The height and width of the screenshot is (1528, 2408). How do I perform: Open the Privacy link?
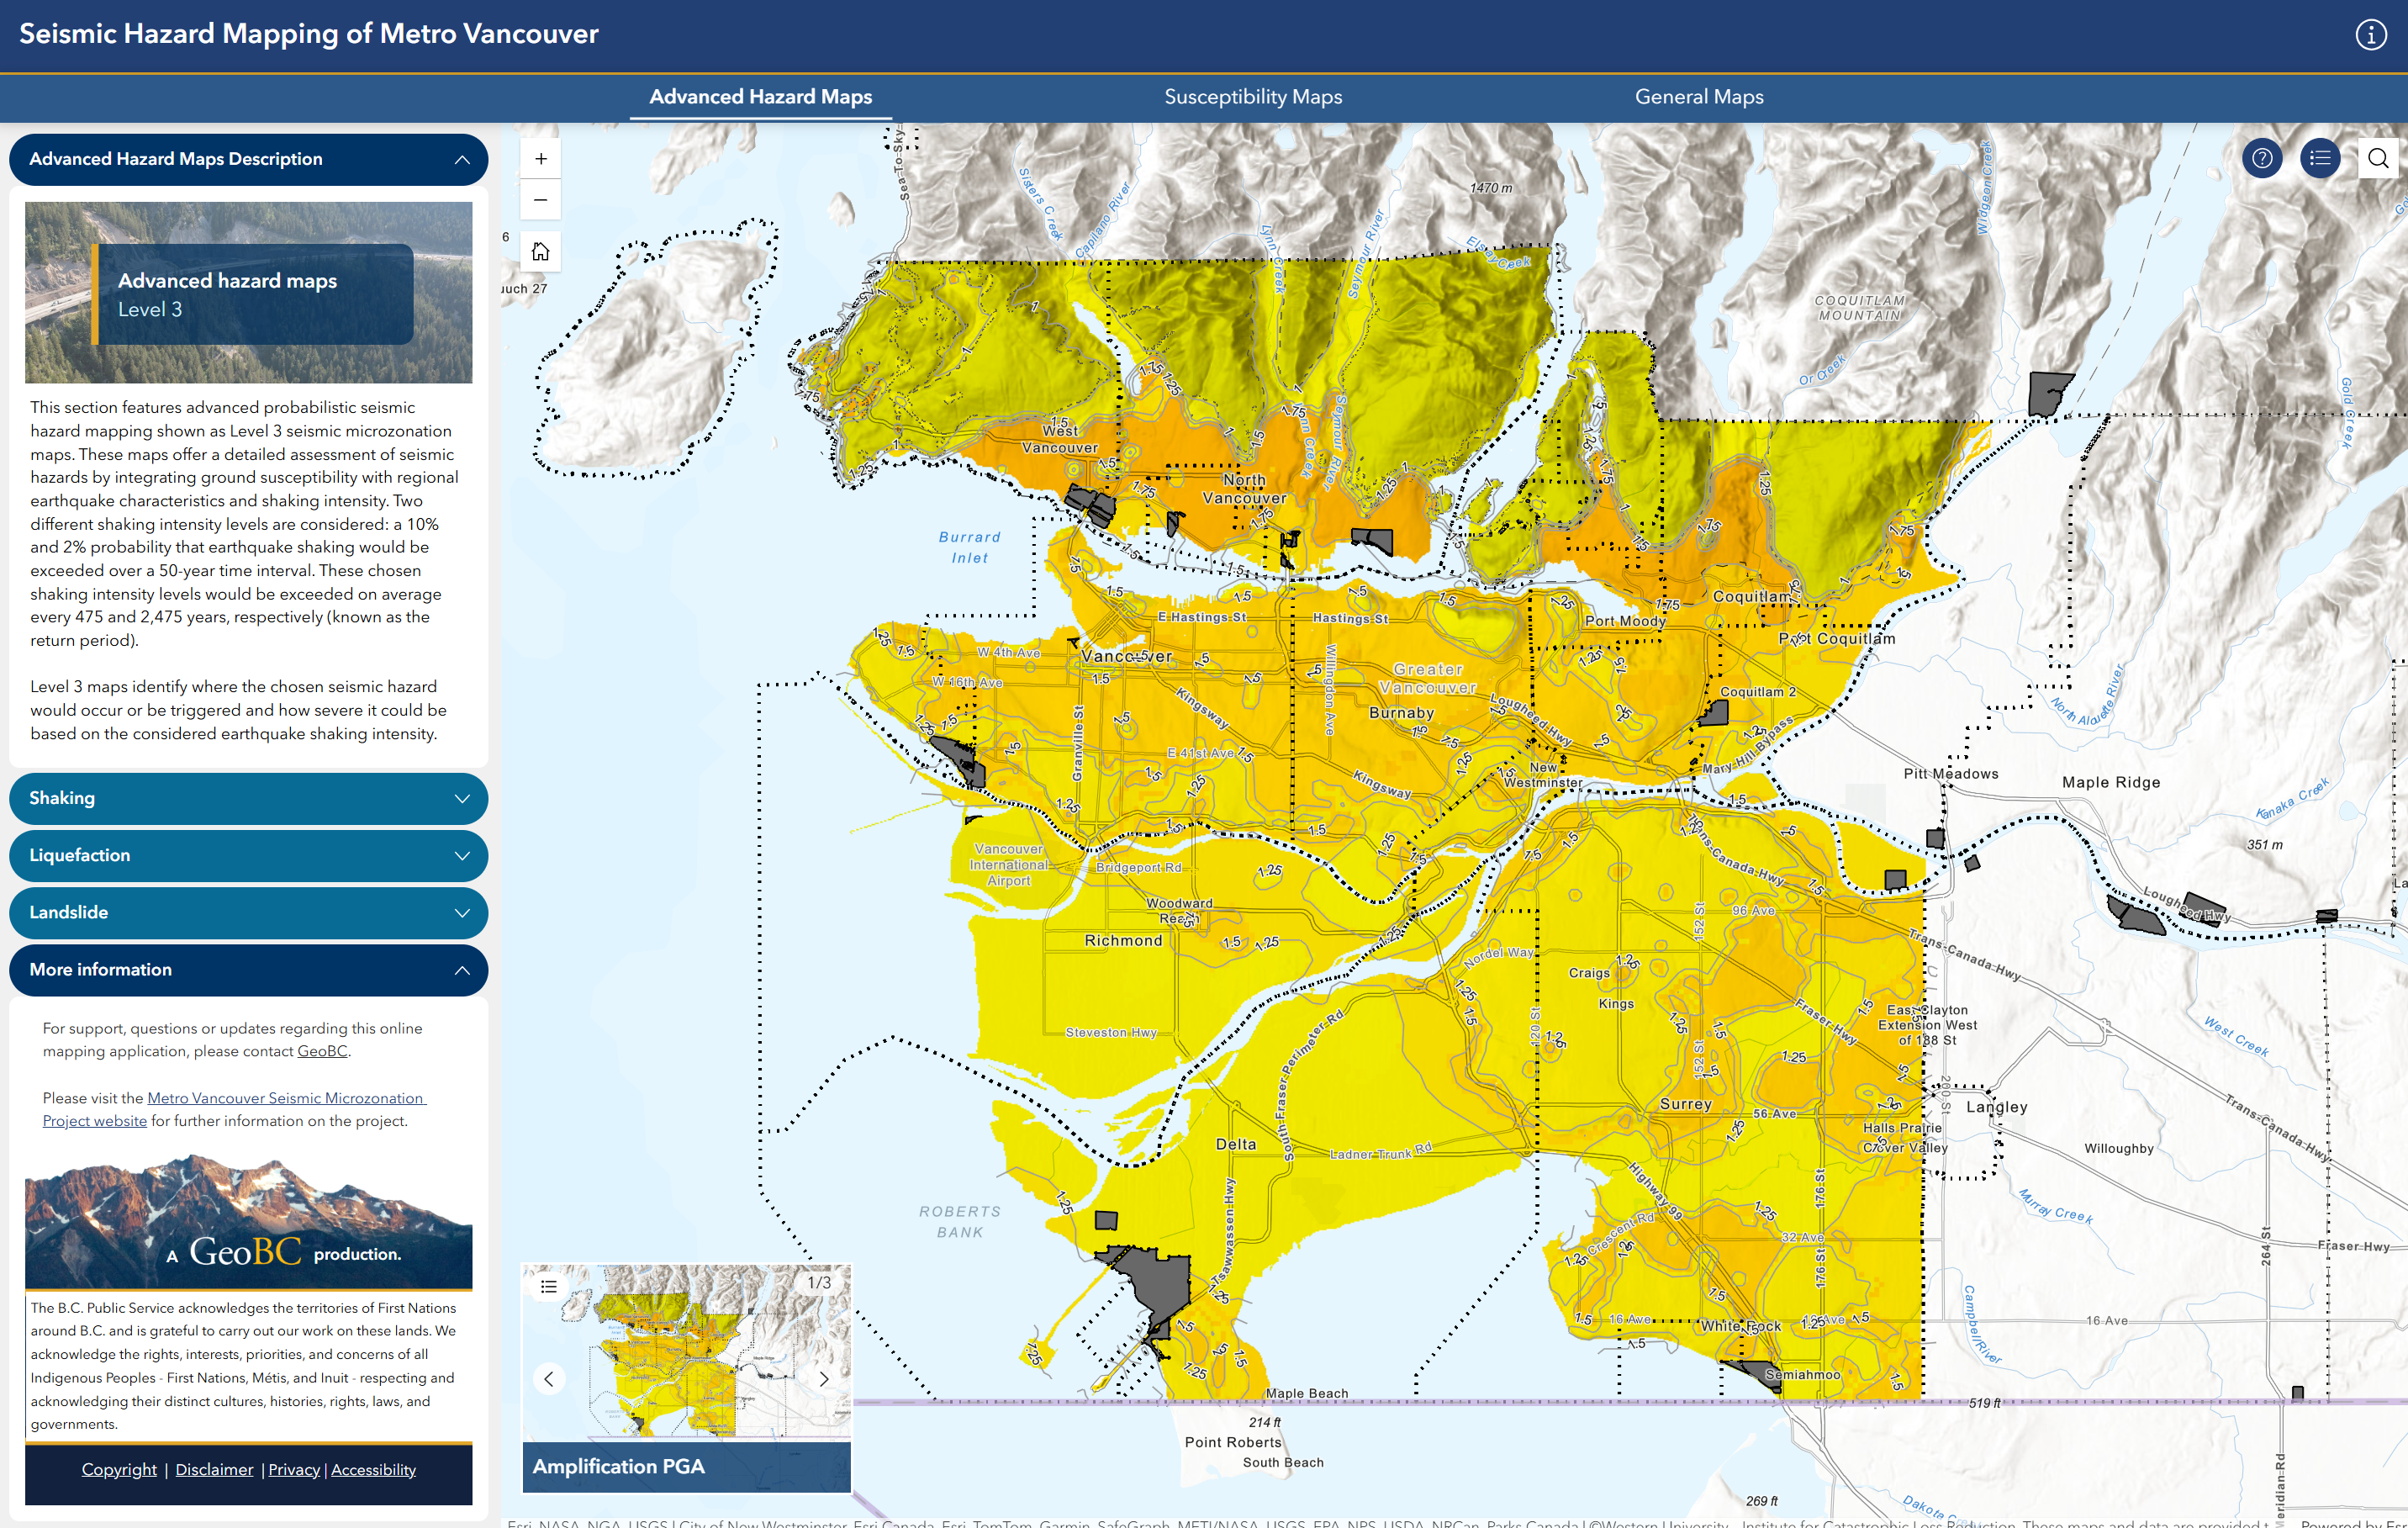coord(294,1469)
